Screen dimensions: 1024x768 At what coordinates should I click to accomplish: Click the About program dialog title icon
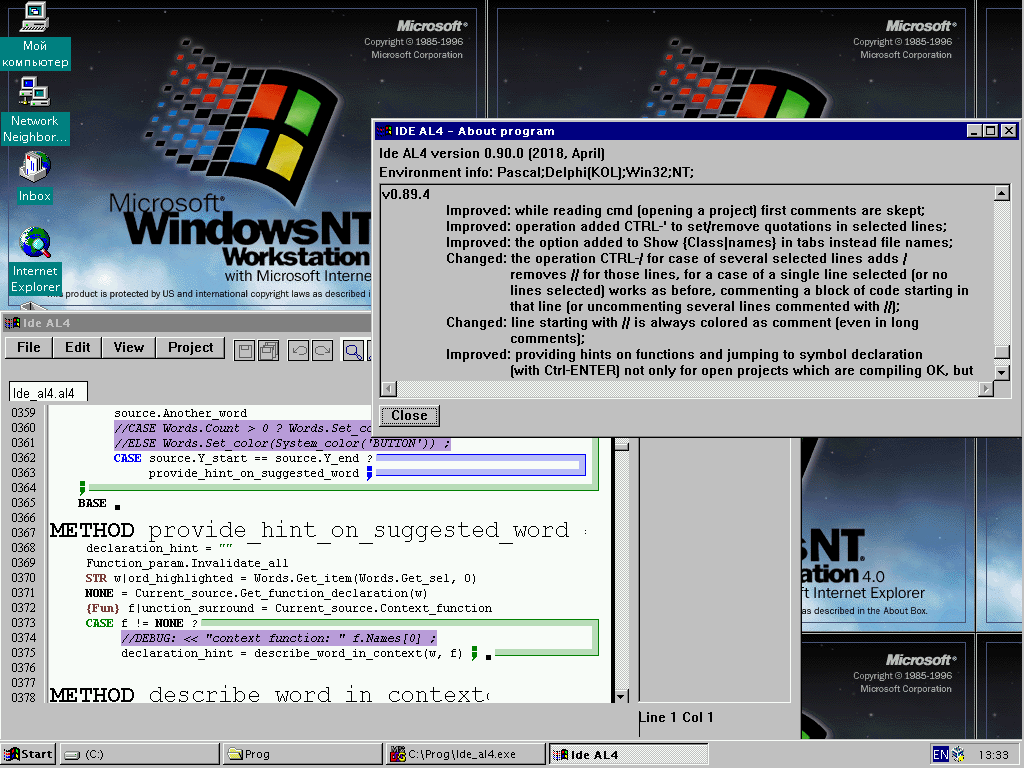click(x=384, y=131)
